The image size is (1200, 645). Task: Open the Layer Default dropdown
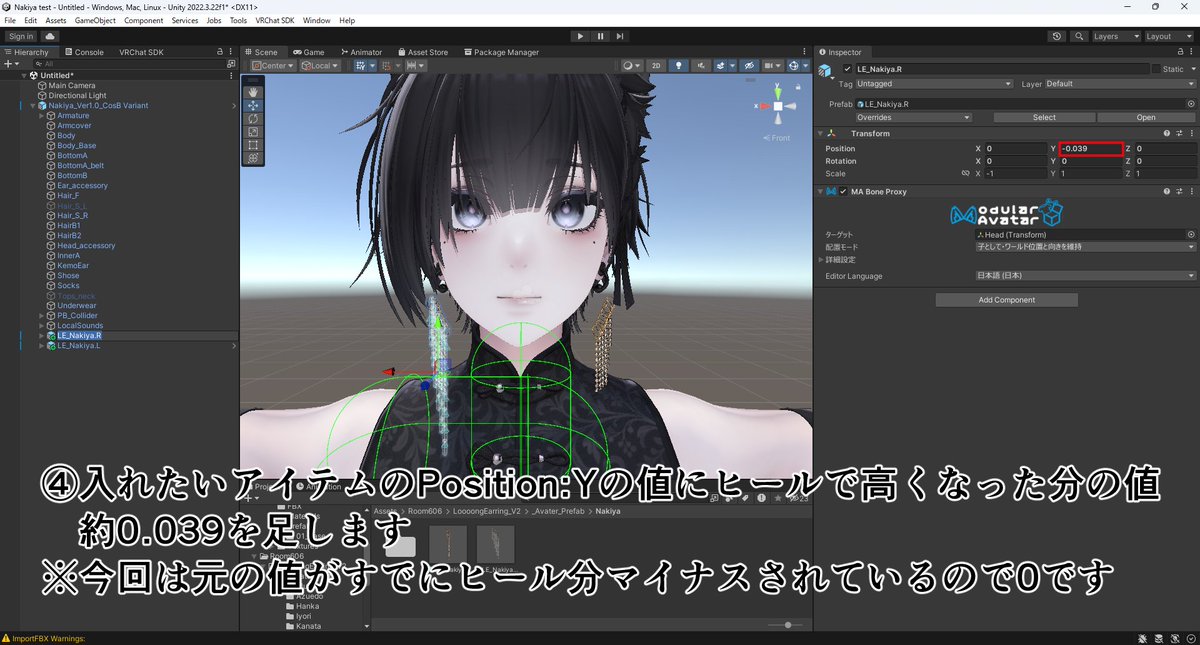point(1120,84)
